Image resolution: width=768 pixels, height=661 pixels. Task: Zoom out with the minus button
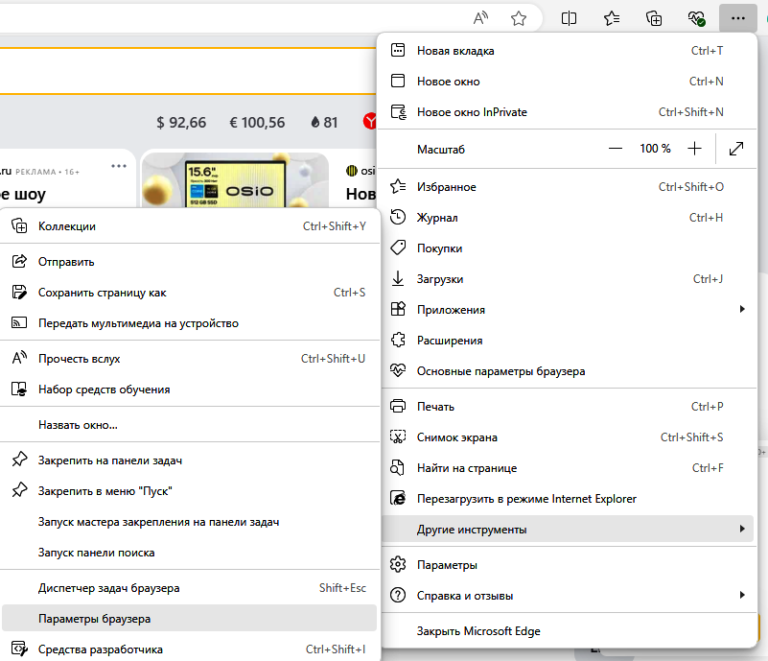click(x=615, y=148)
